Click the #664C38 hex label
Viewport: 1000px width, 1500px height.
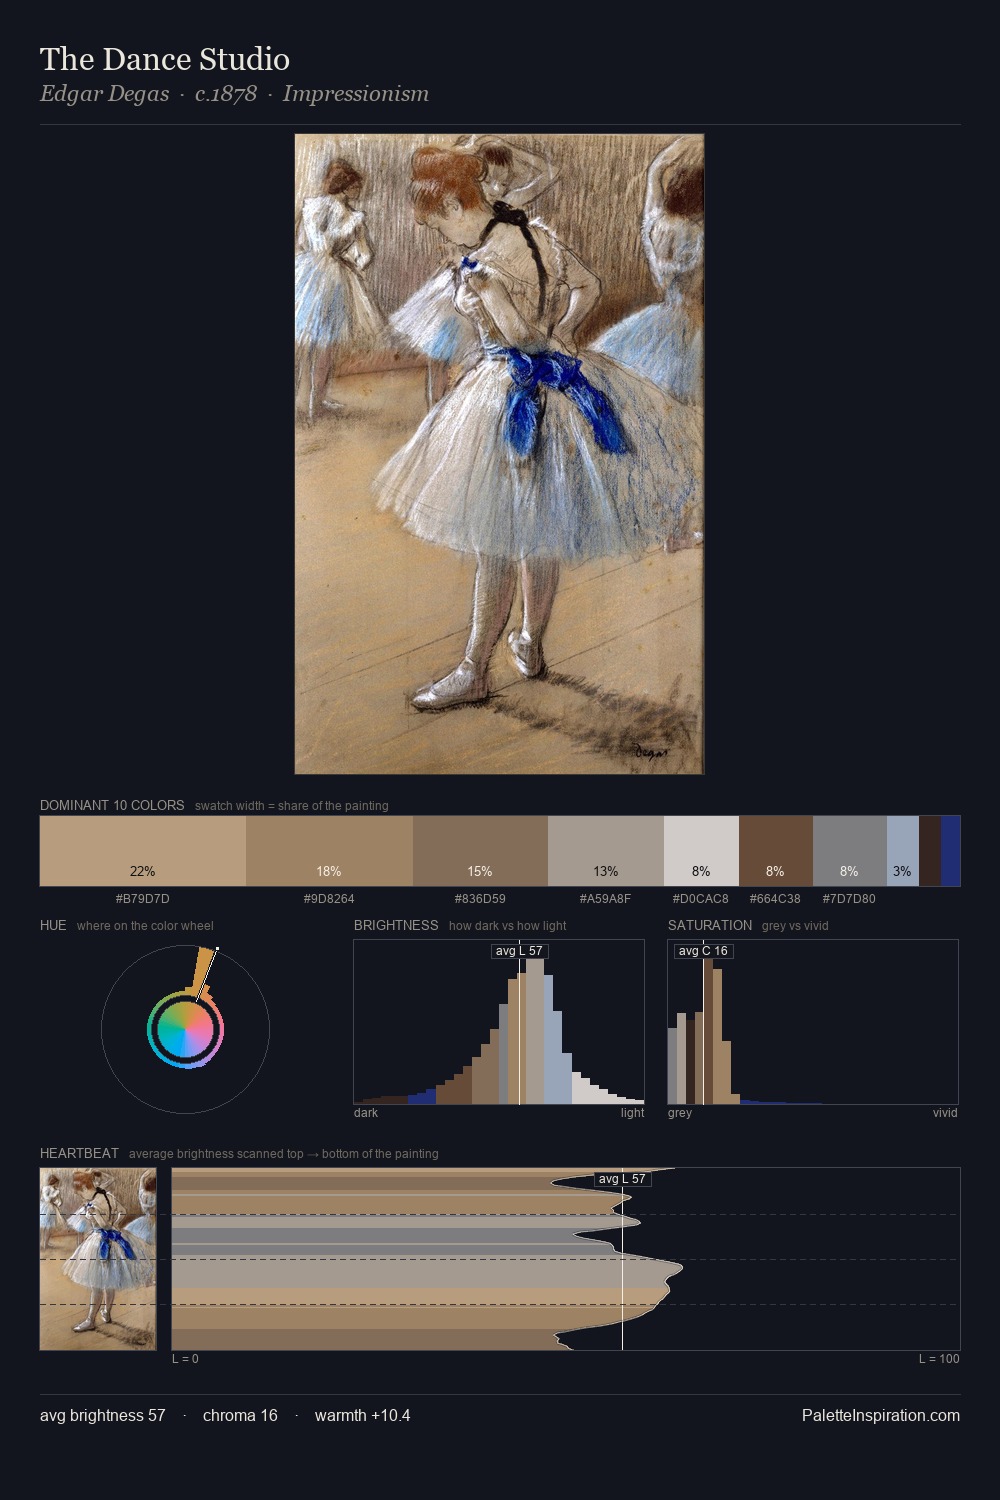click(775, 899)
